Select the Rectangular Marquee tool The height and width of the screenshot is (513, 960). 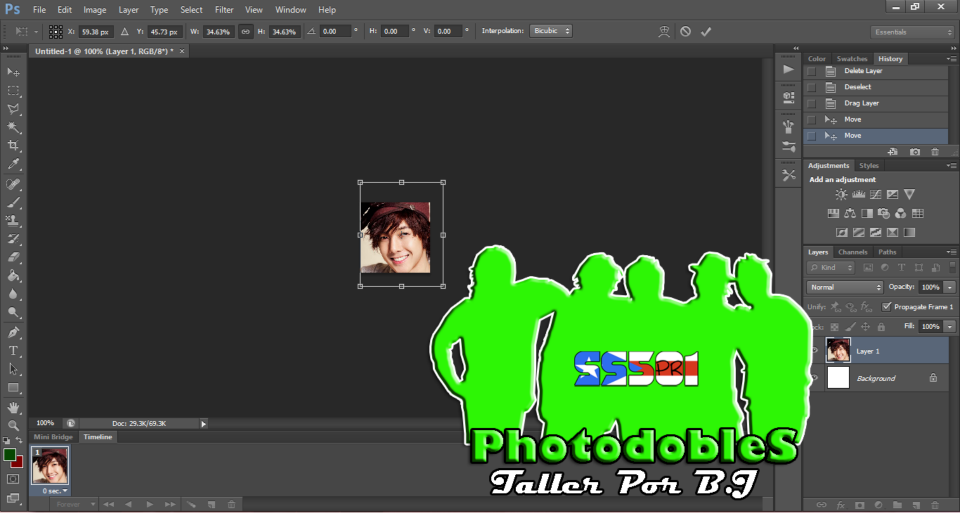13,91
